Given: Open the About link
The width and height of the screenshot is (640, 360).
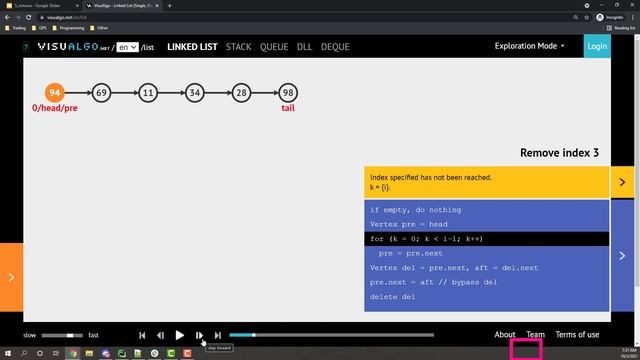Looking at the screenshot, I should (x=505, y=335).
